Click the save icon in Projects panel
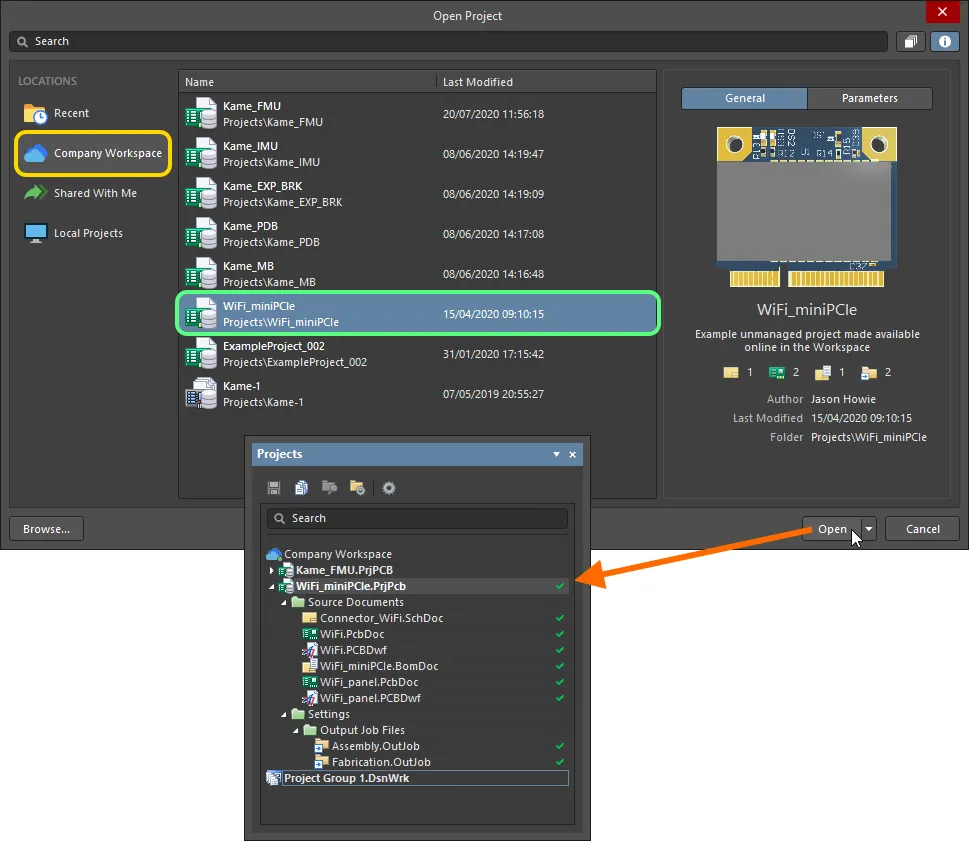This screenshot has height=841, width=969. click(274, 488)
